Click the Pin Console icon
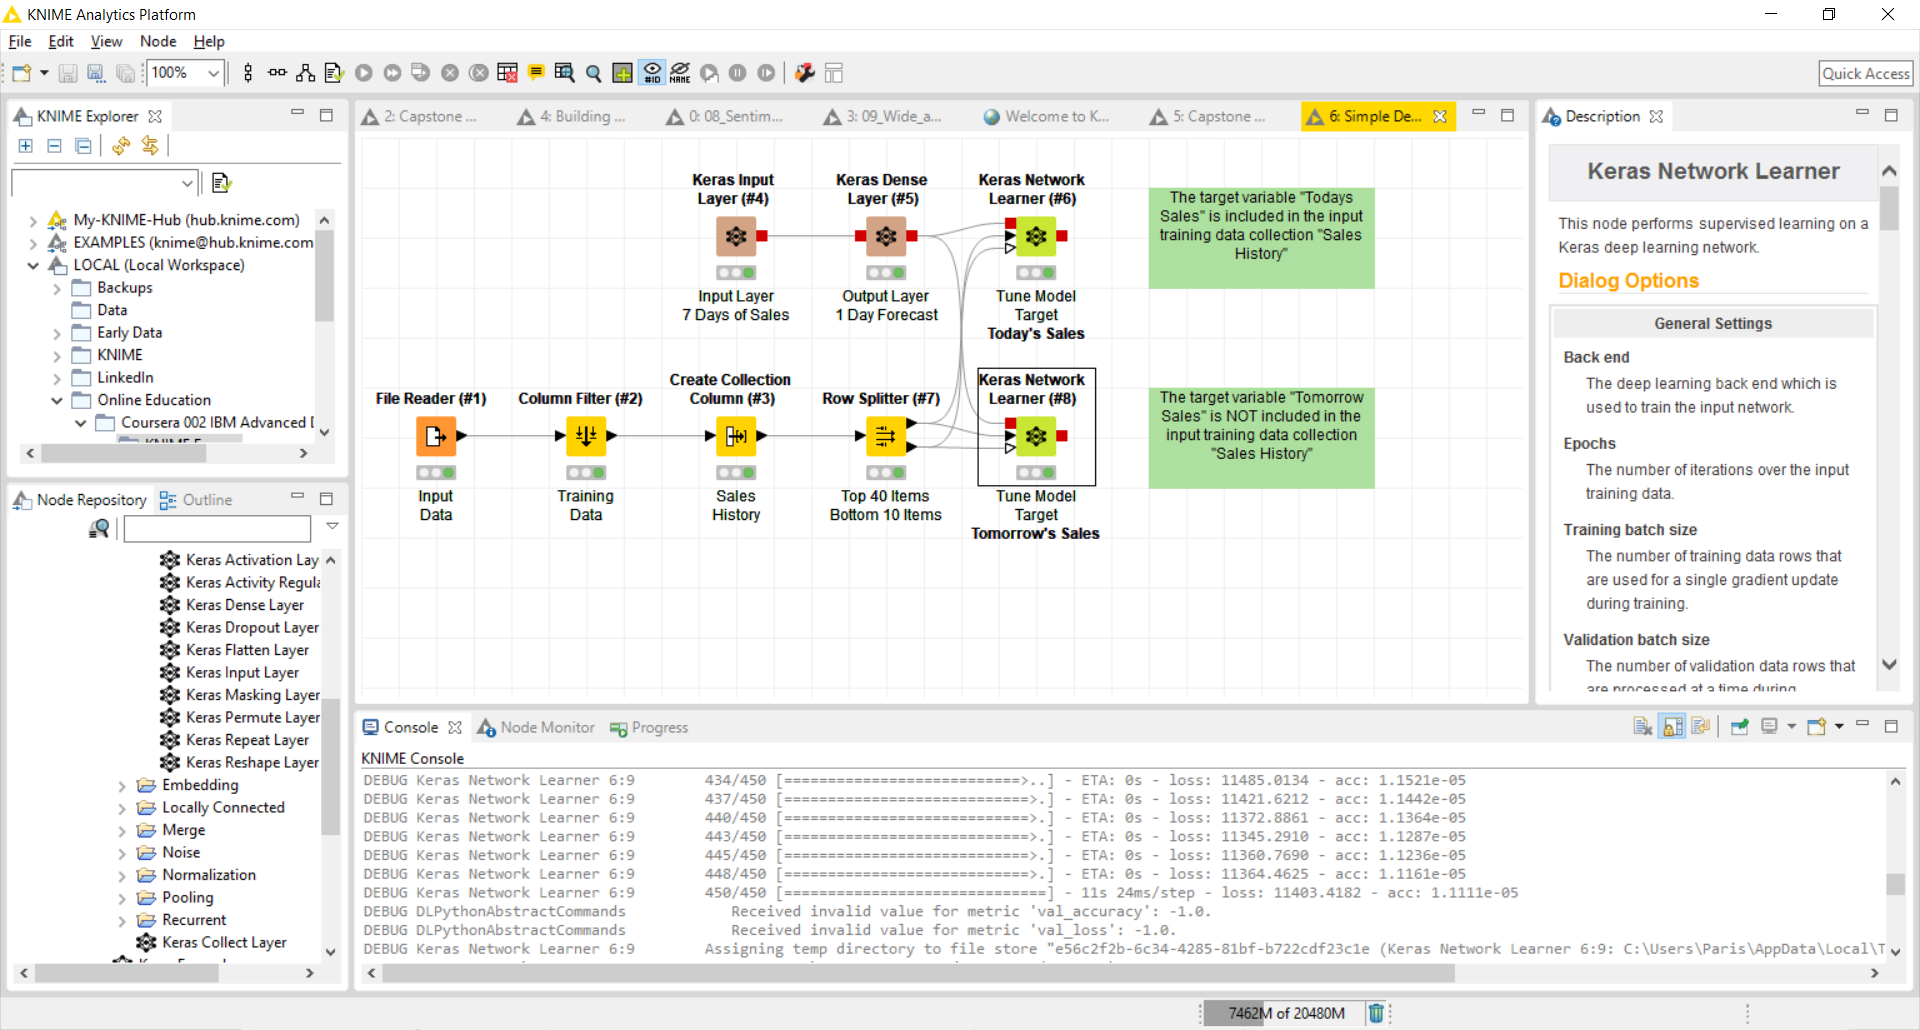The width and height of the screenshot is (1920, 1030). click(1739, 727)
